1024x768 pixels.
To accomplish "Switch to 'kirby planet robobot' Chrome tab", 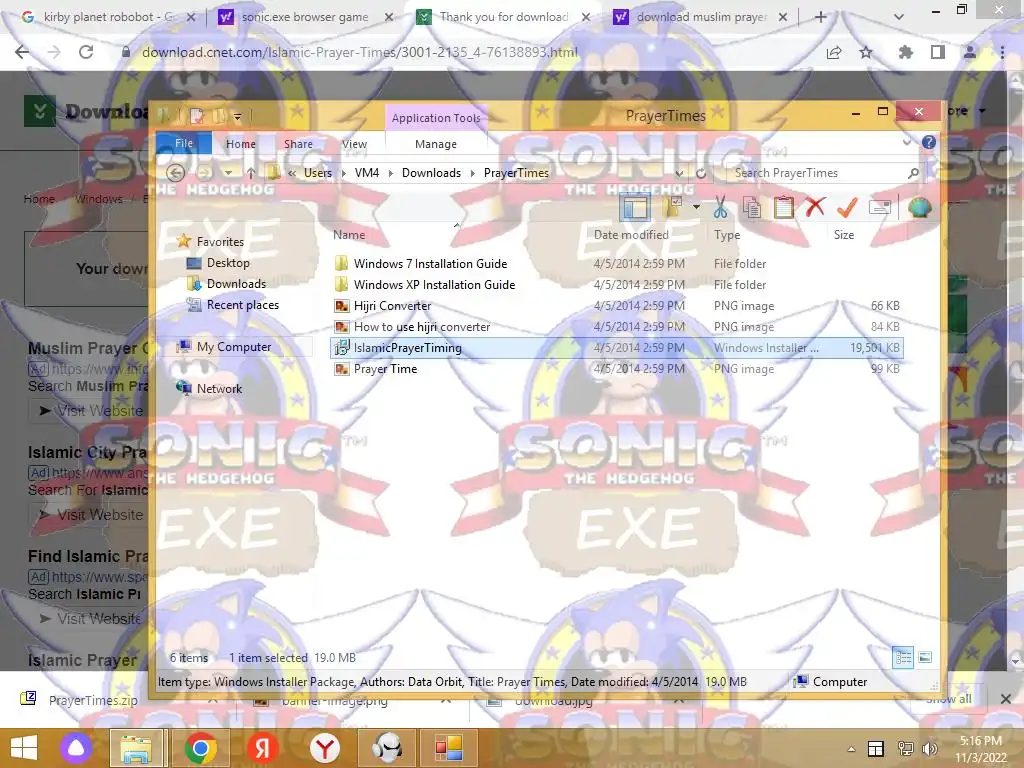I will 108,17.
